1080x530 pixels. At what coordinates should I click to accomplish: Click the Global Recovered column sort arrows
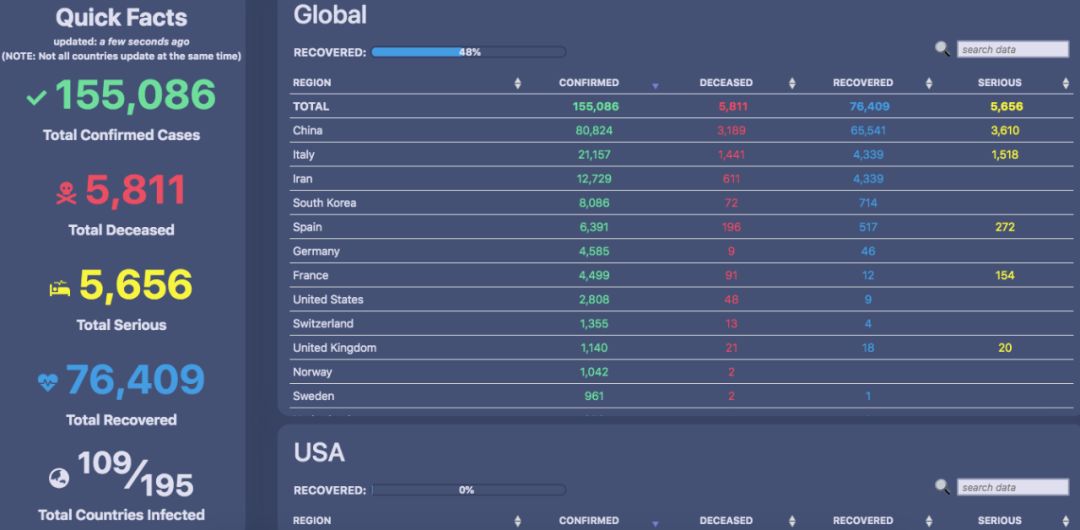(x=929, y=83)
